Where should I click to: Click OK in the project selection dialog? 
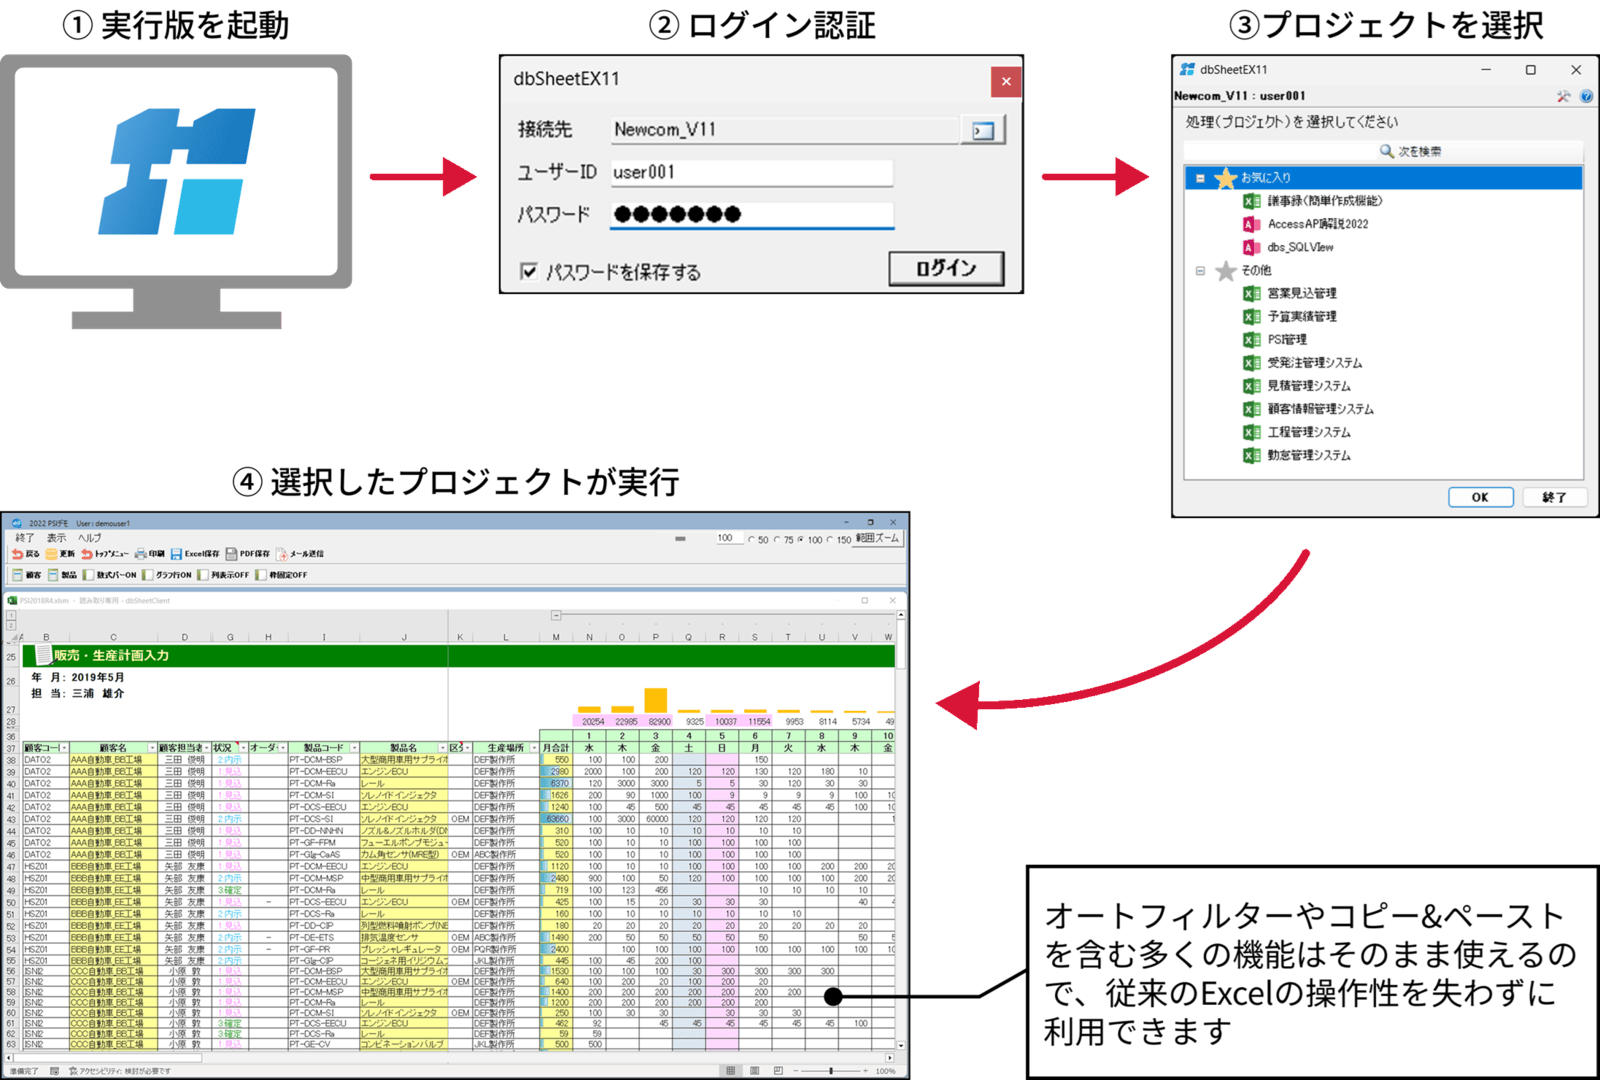click(x=1480, y=497)
